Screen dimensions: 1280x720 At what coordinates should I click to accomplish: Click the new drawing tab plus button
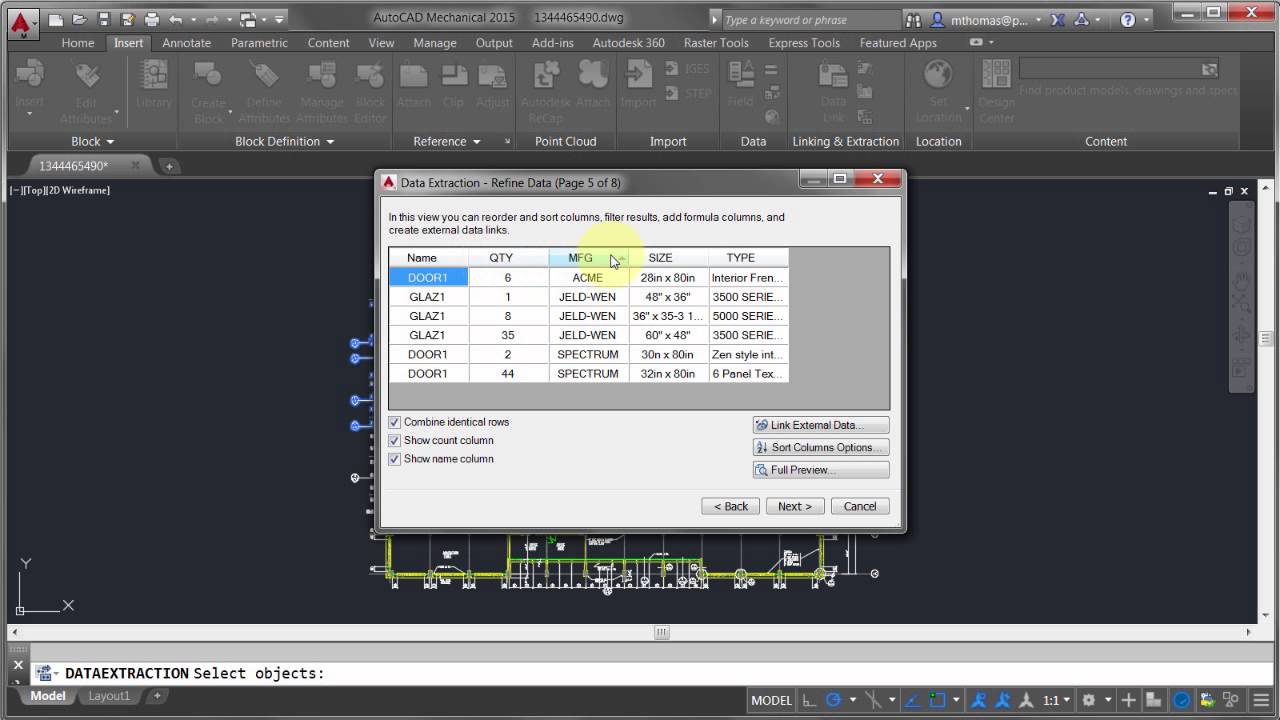tap(169, 166)
